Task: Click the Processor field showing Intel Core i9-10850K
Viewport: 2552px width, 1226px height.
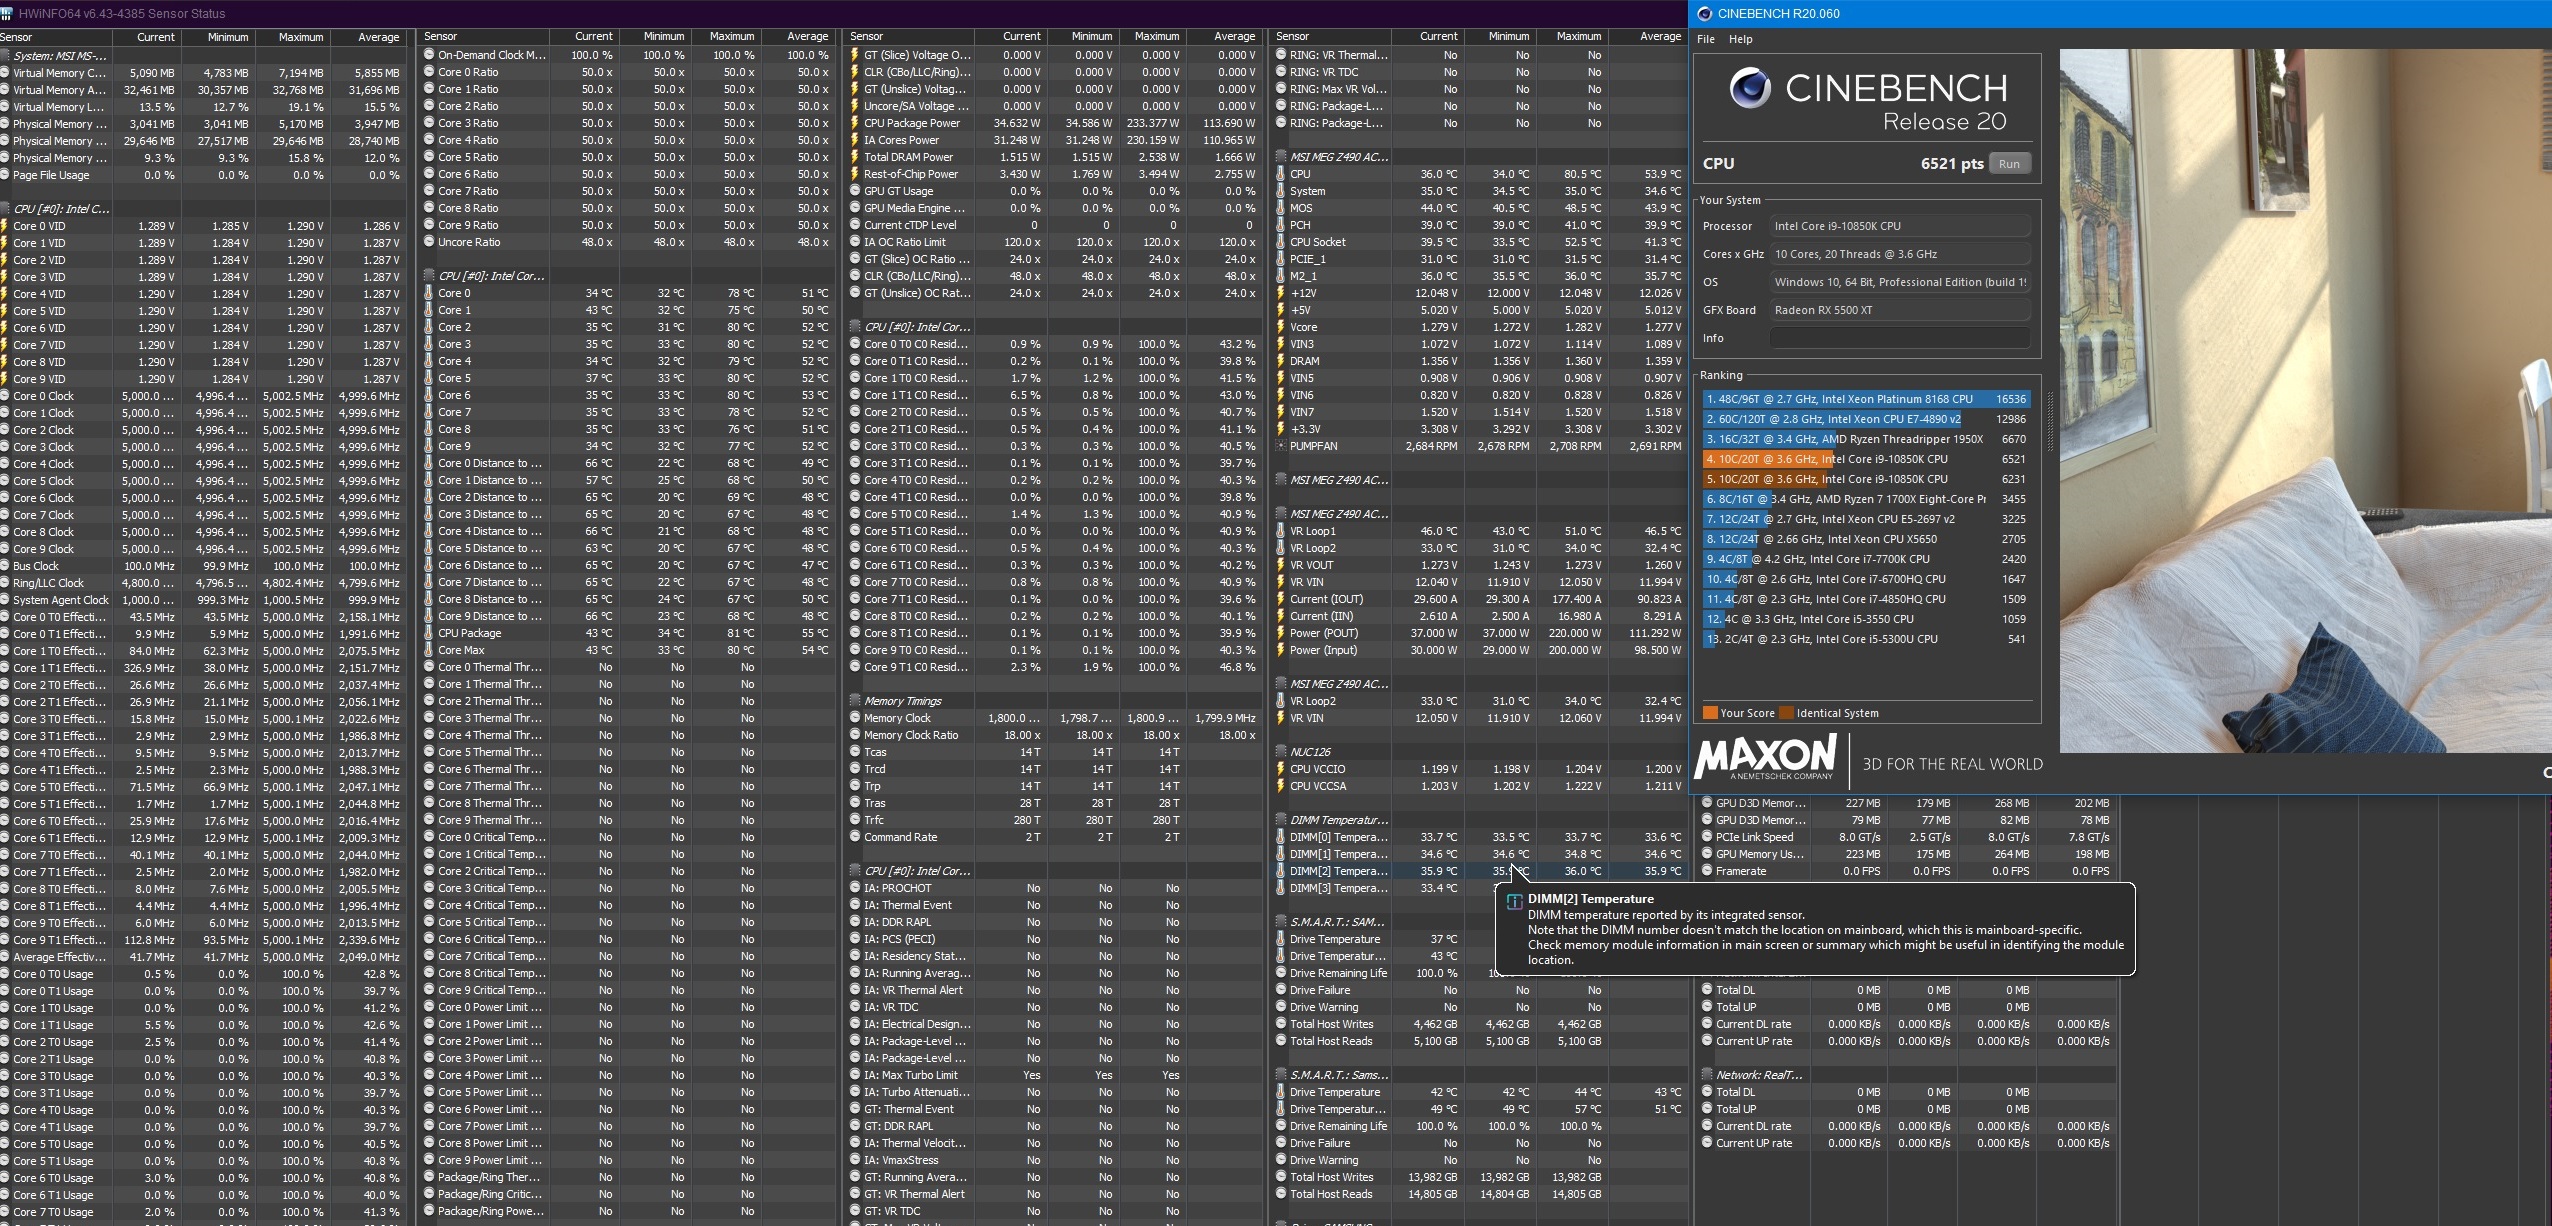Action: pyautogui.click(x=1899, y=226)
